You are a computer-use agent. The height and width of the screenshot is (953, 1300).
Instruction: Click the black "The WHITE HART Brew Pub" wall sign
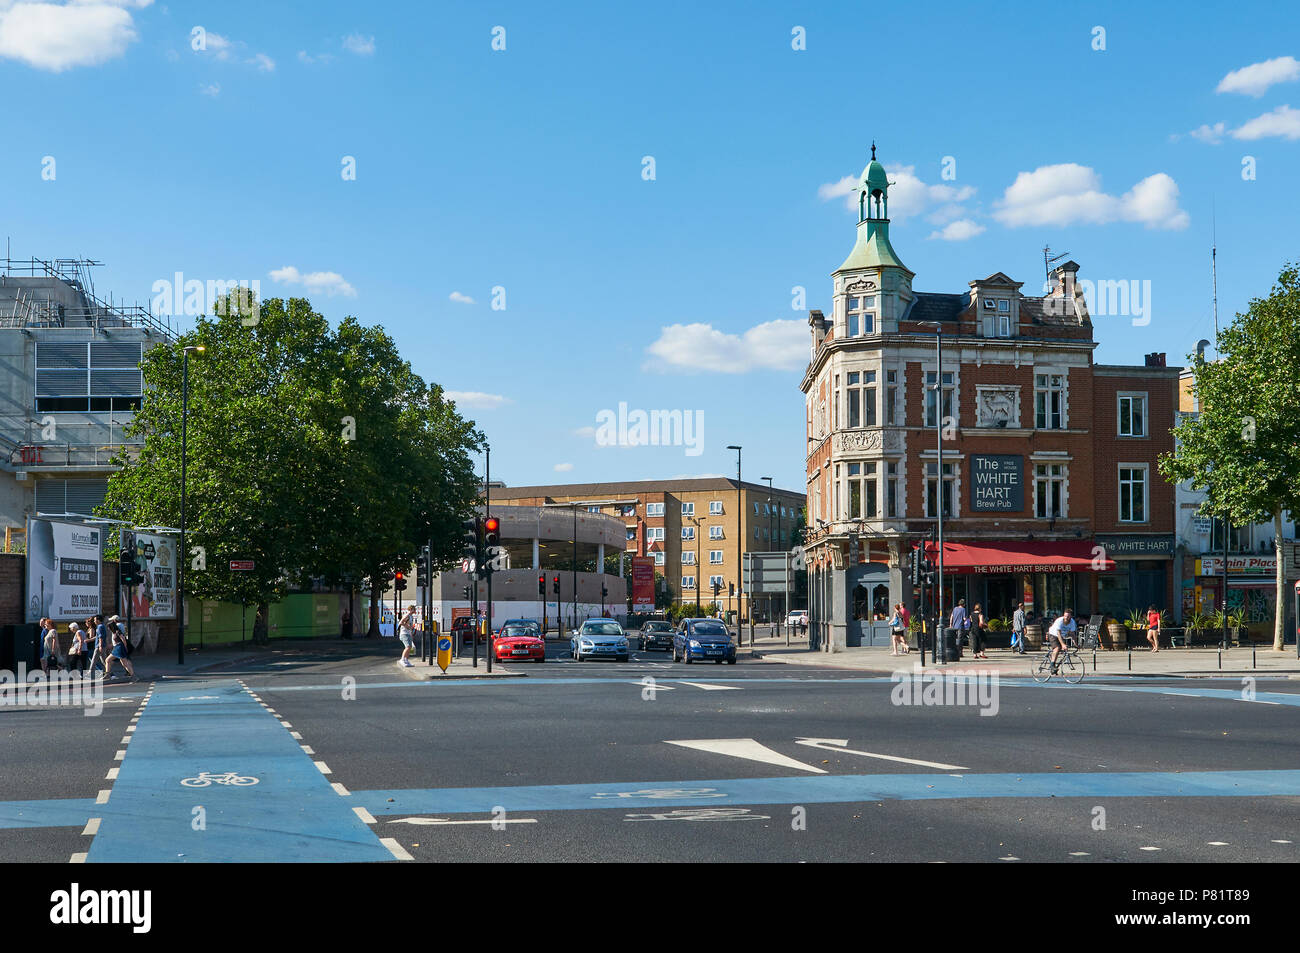996,483
